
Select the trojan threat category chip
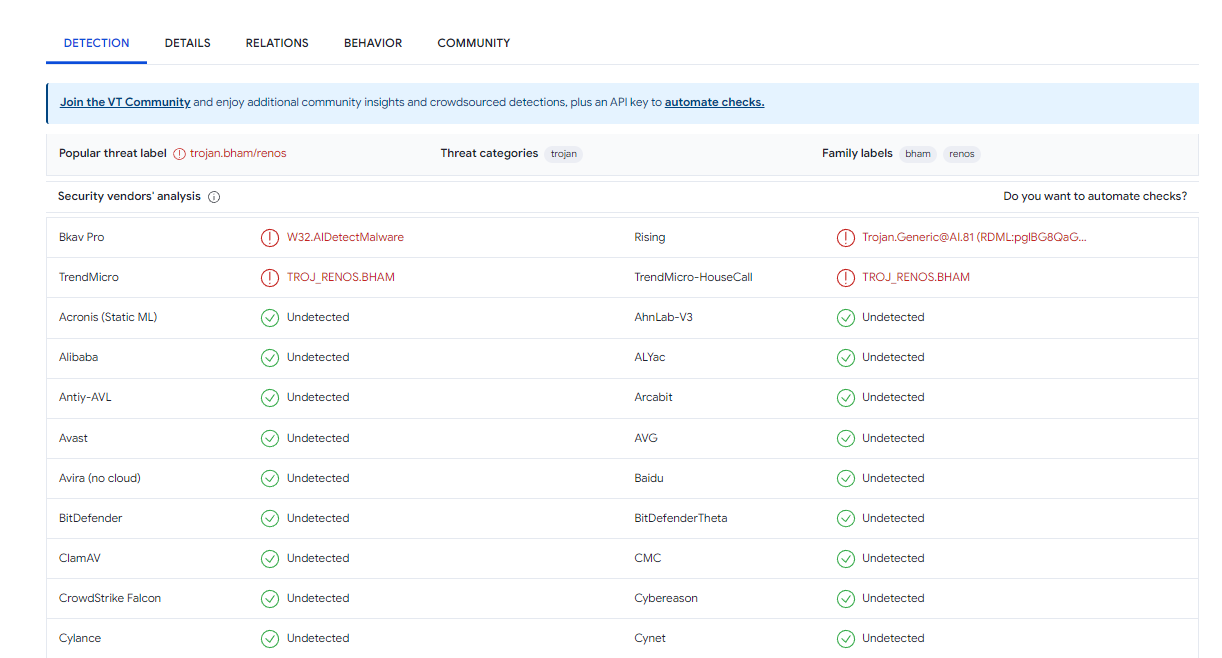point(564,154)
